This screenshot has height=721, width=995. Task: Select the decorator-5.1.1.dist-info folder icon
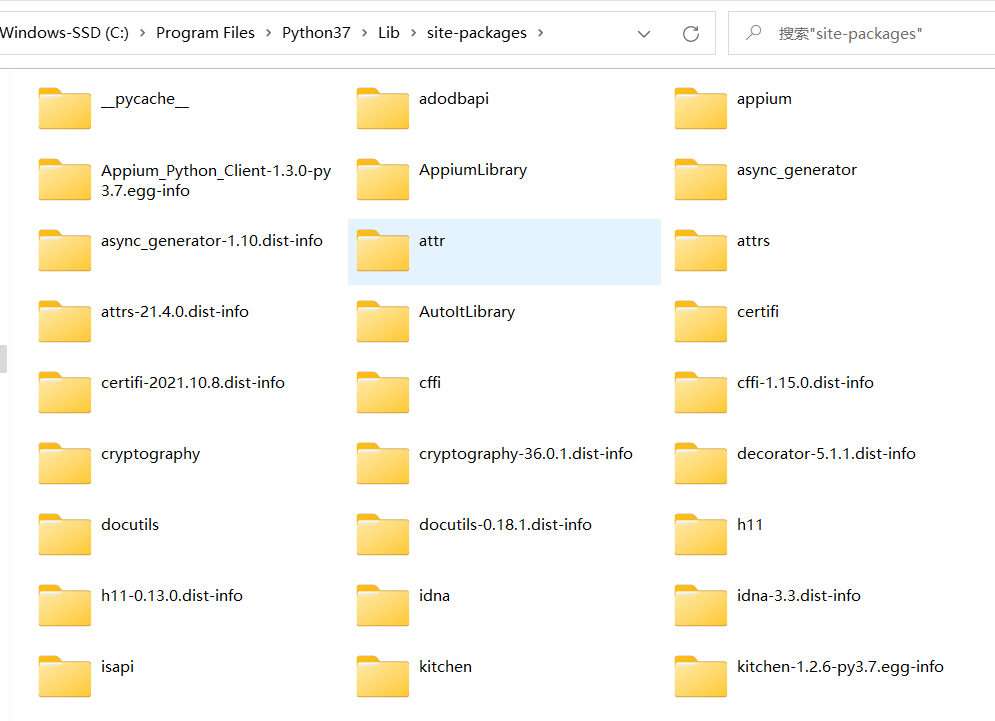[x=701, y=464]
